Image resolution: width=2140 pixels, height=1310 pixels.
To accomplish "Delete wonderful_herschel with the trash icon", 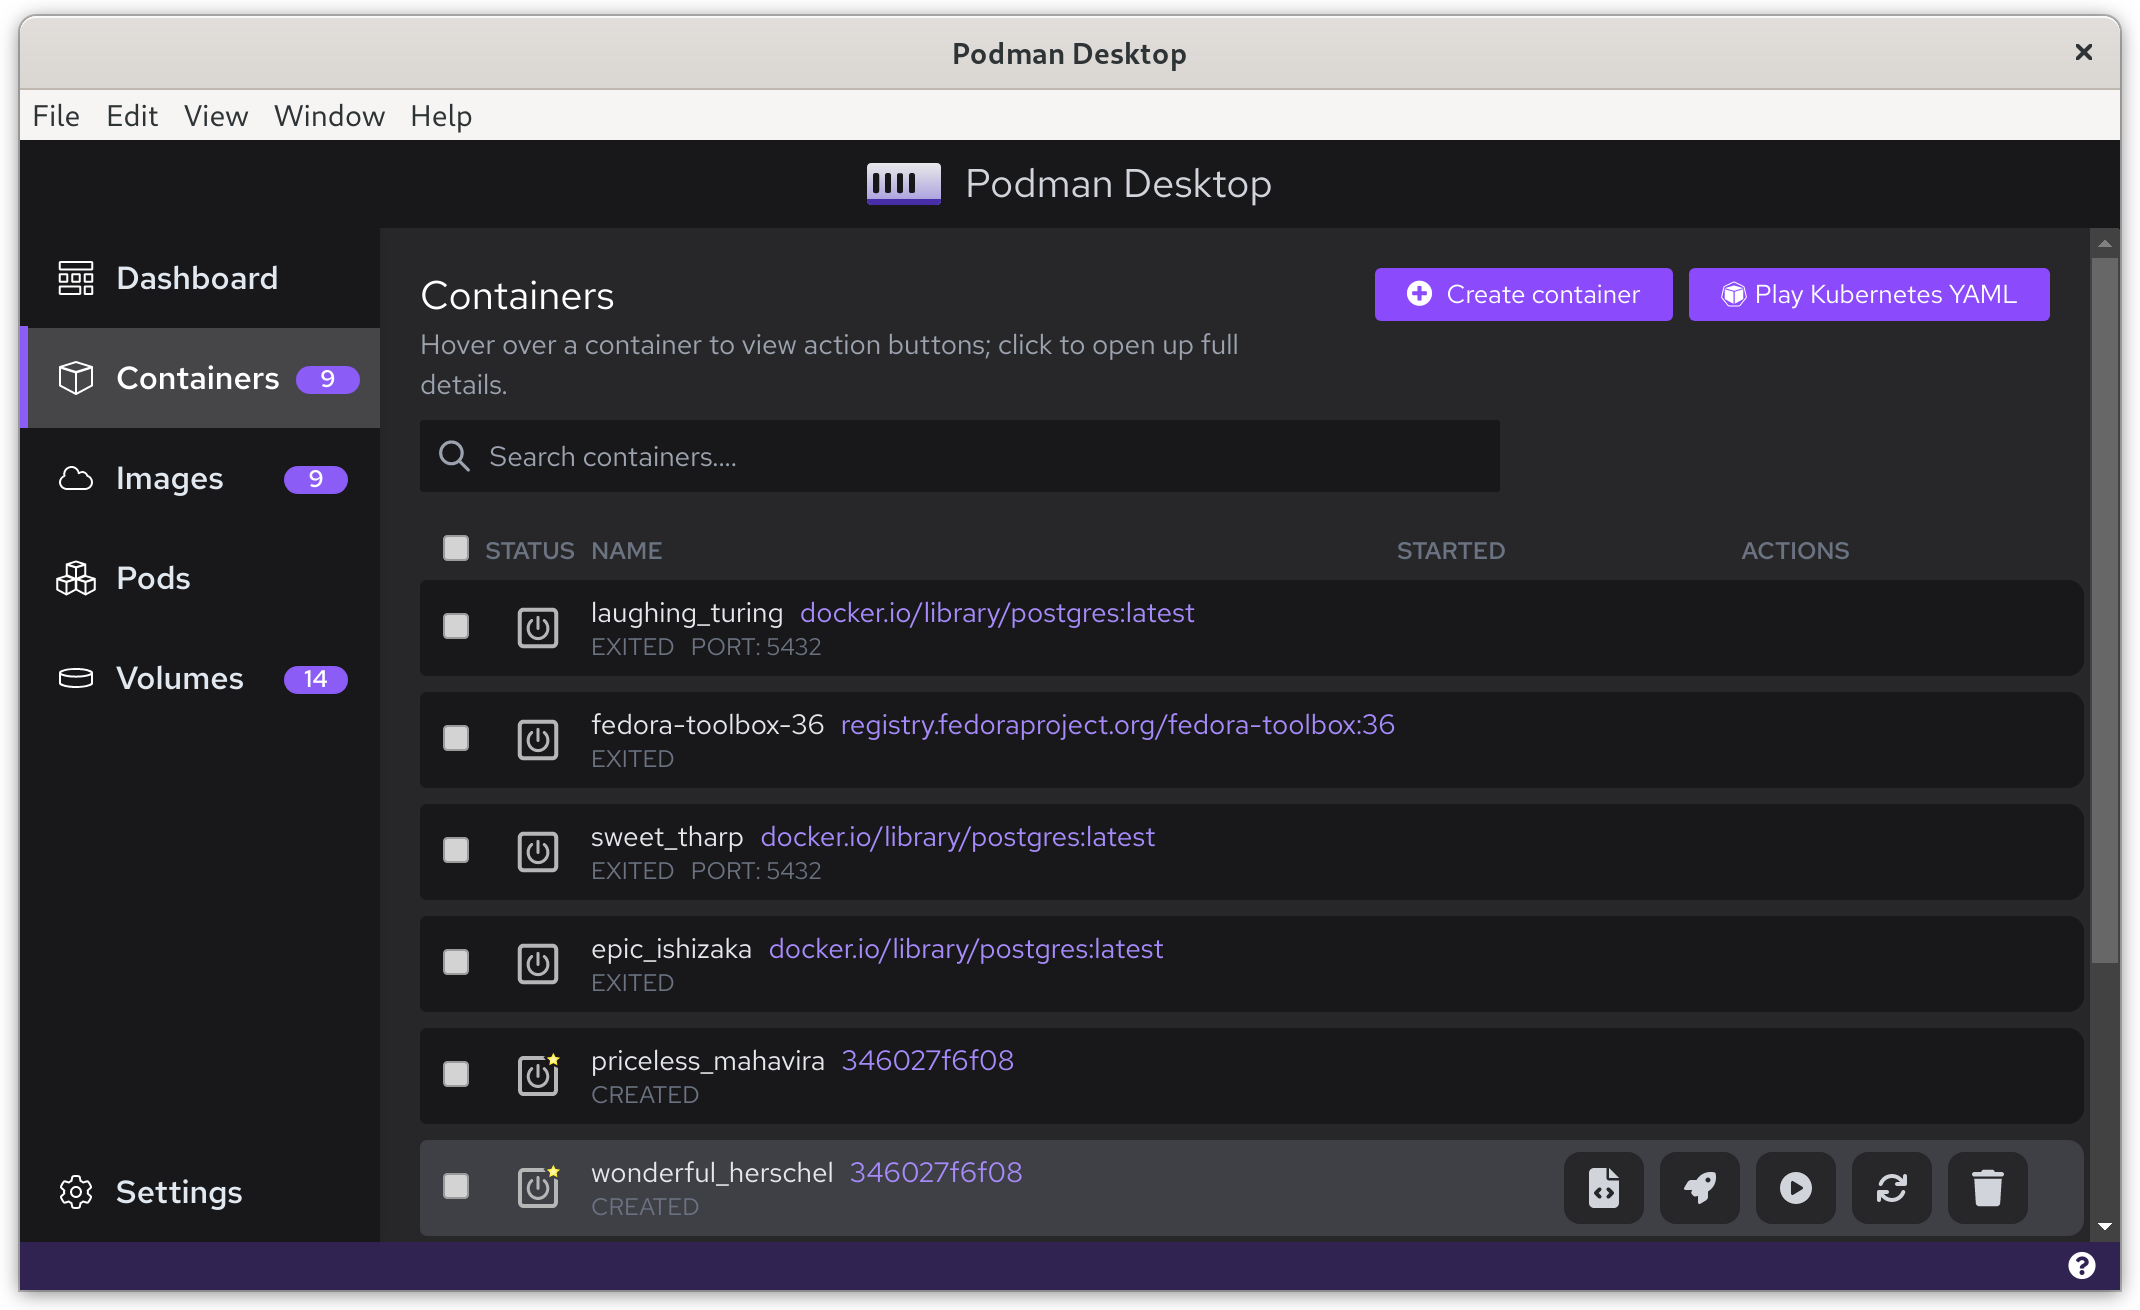I will tap(1987, 1188).
